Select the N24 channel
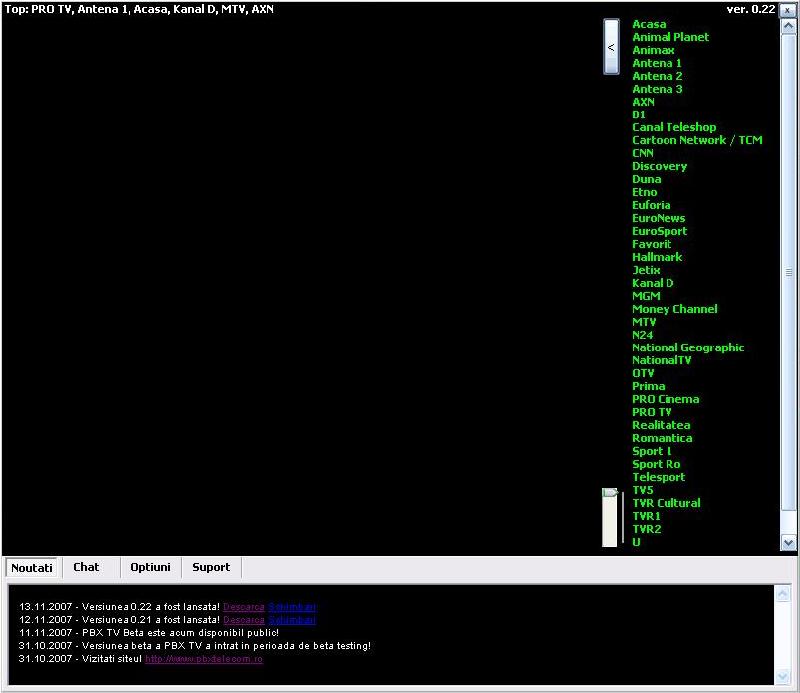 (642, 335)
